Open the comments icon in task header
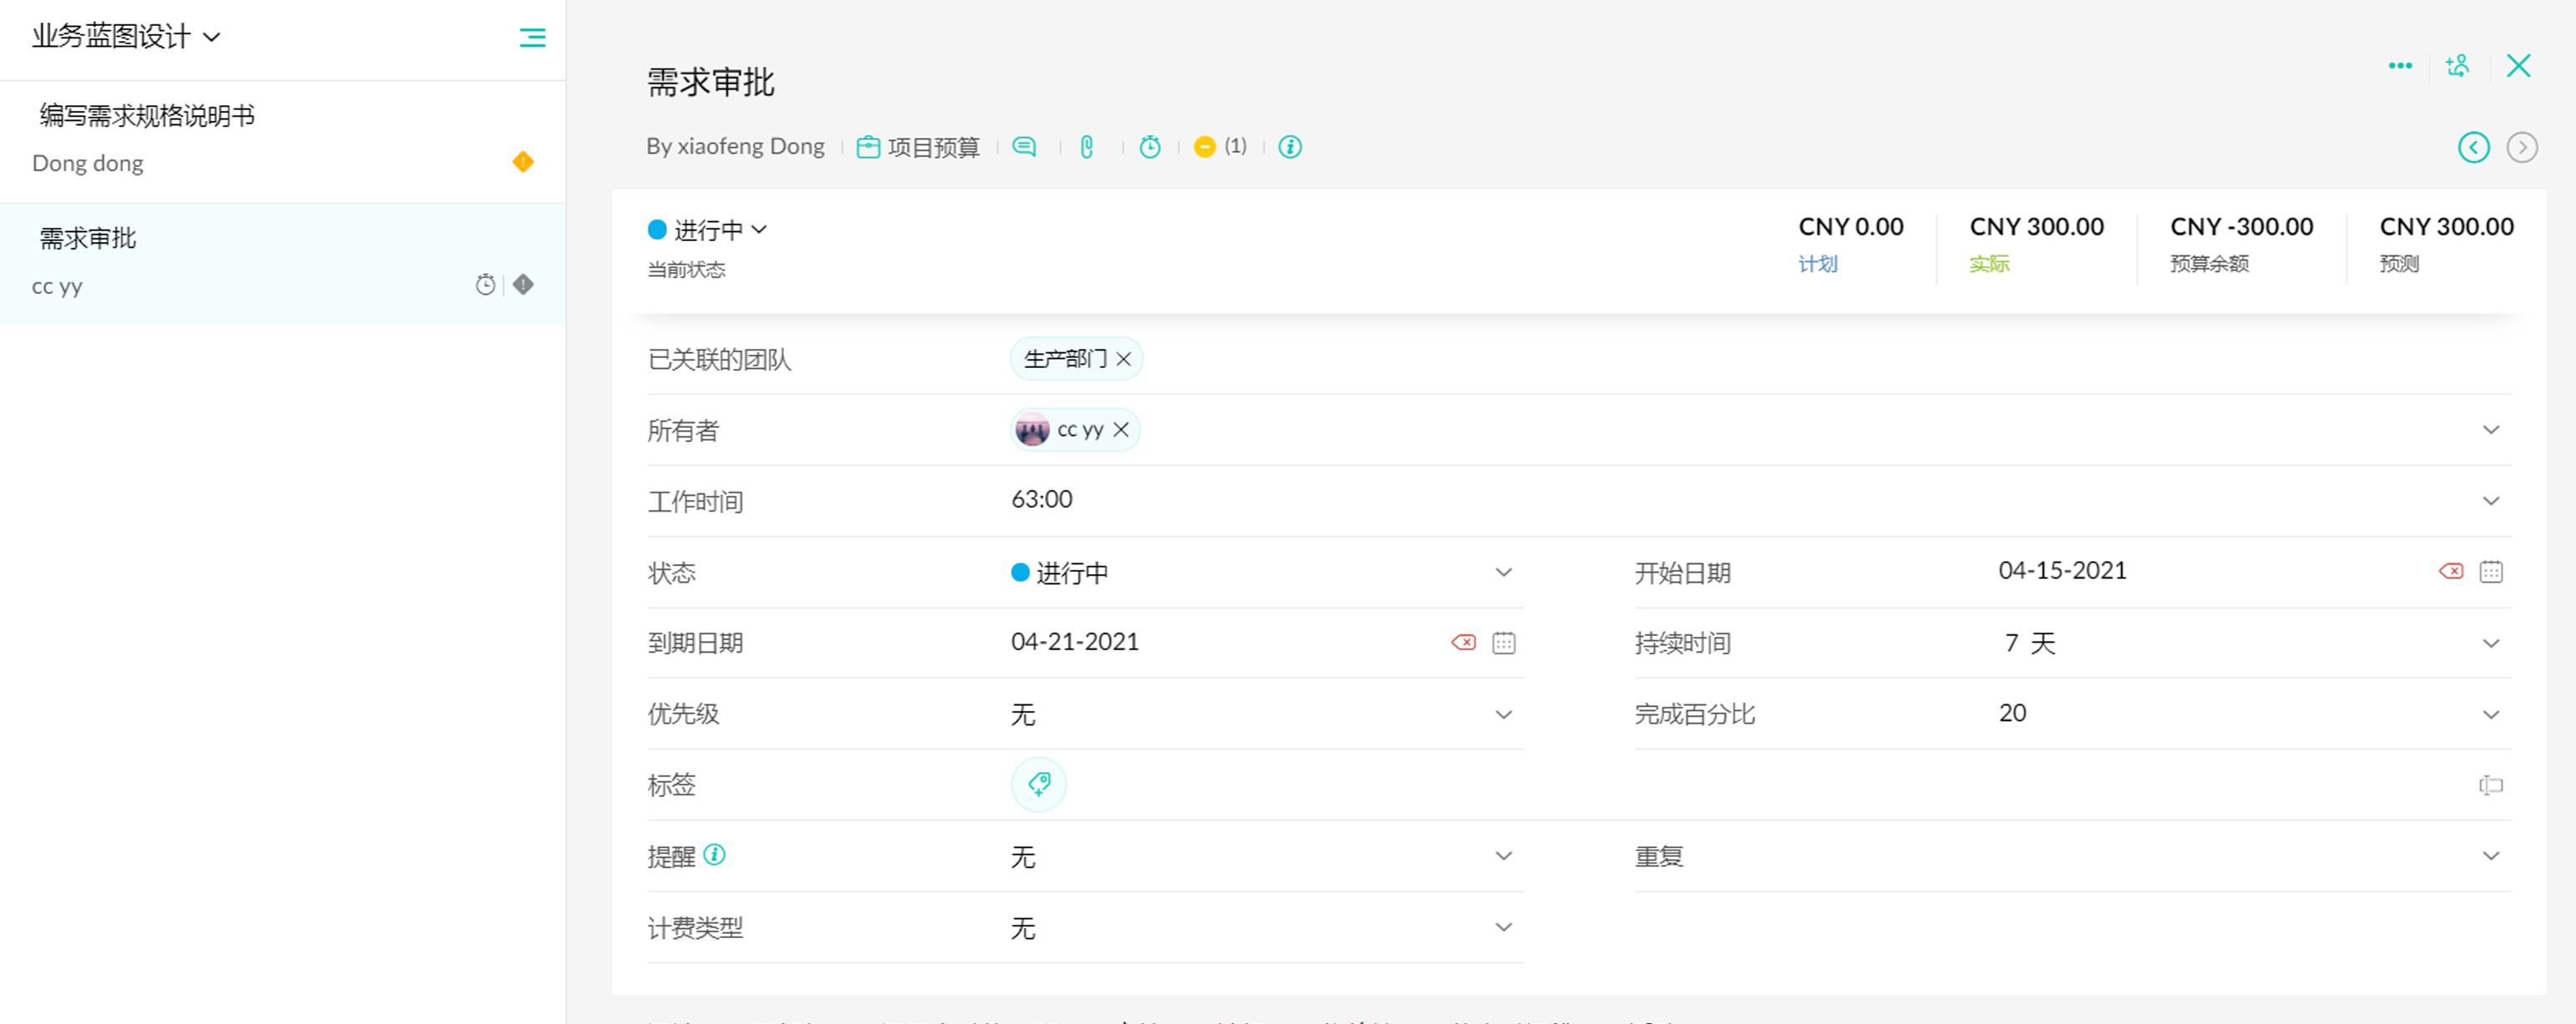The width and height of the screenshot is (2576, 1024). point(1024,147)
